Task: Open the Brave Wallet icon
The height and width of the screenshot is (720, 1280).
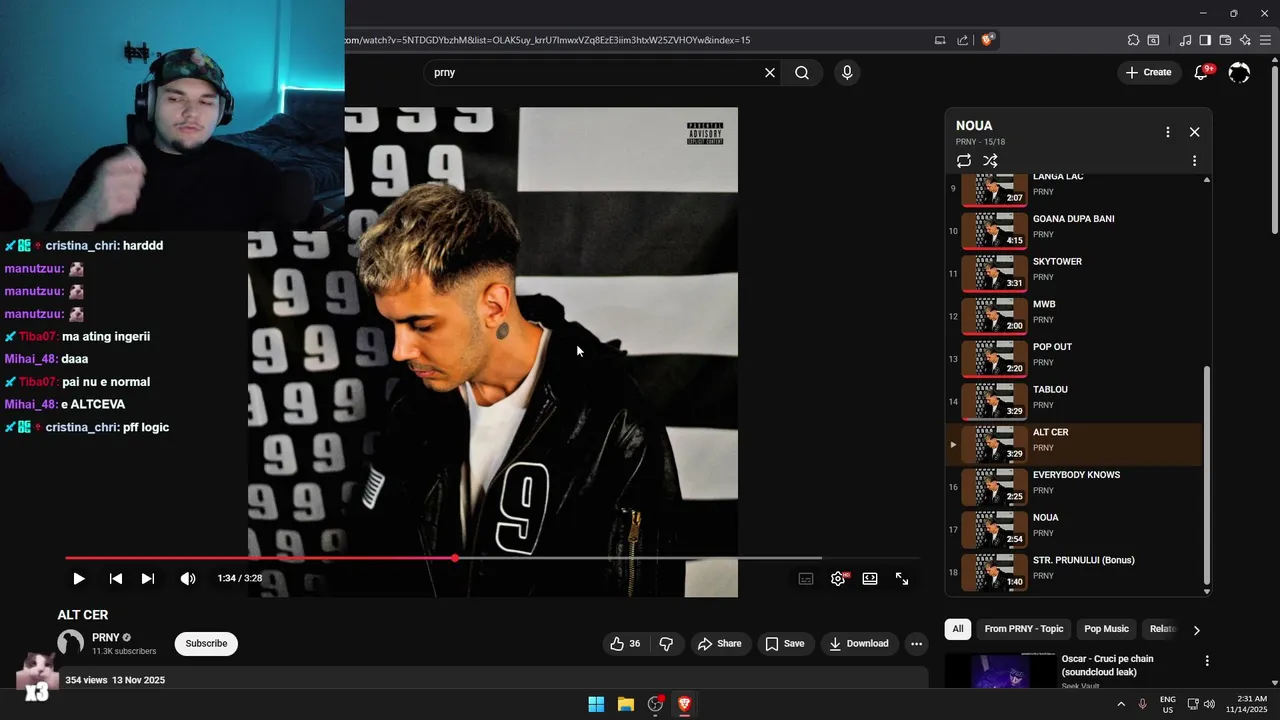Action: pos(1225,40)
